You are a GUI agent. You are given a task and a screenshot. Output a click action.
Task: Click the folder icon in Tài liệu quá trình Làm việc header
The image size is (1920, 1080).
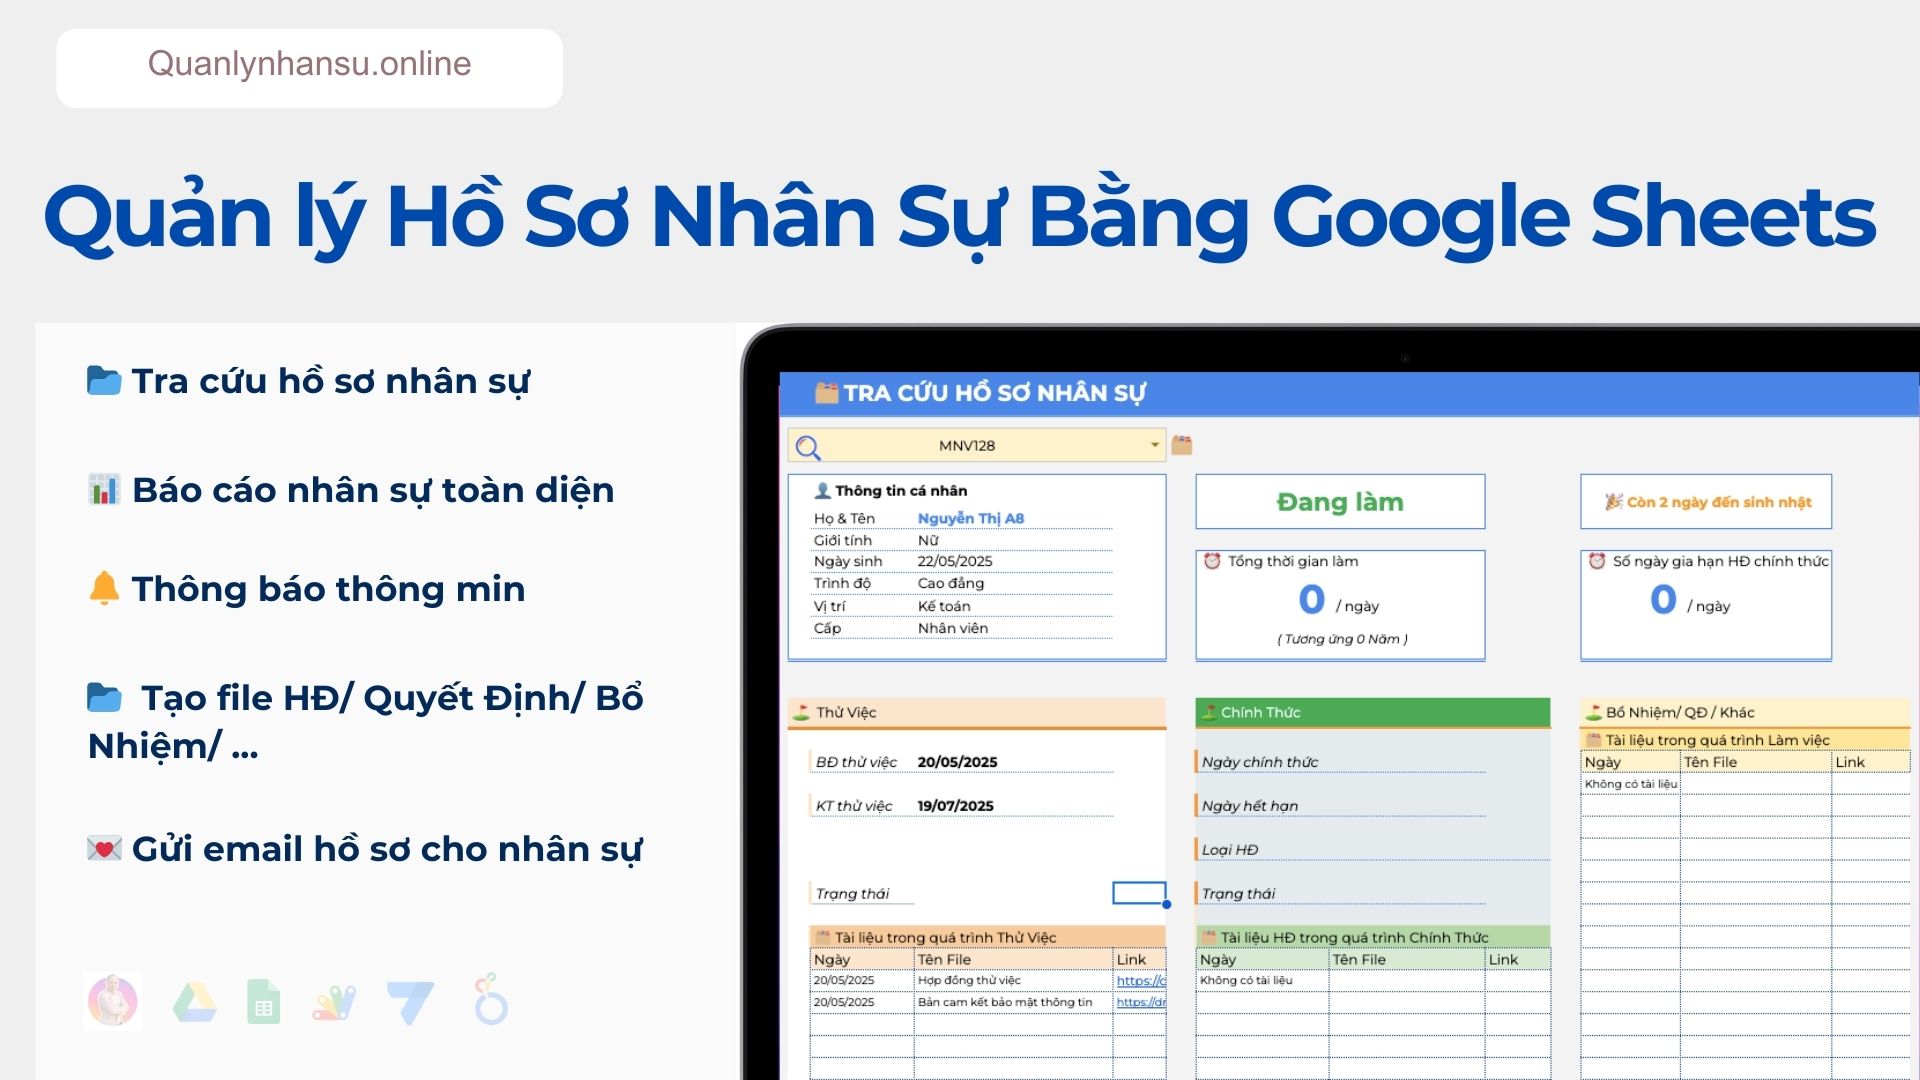pyautogui.click(x=1594, y=740)
